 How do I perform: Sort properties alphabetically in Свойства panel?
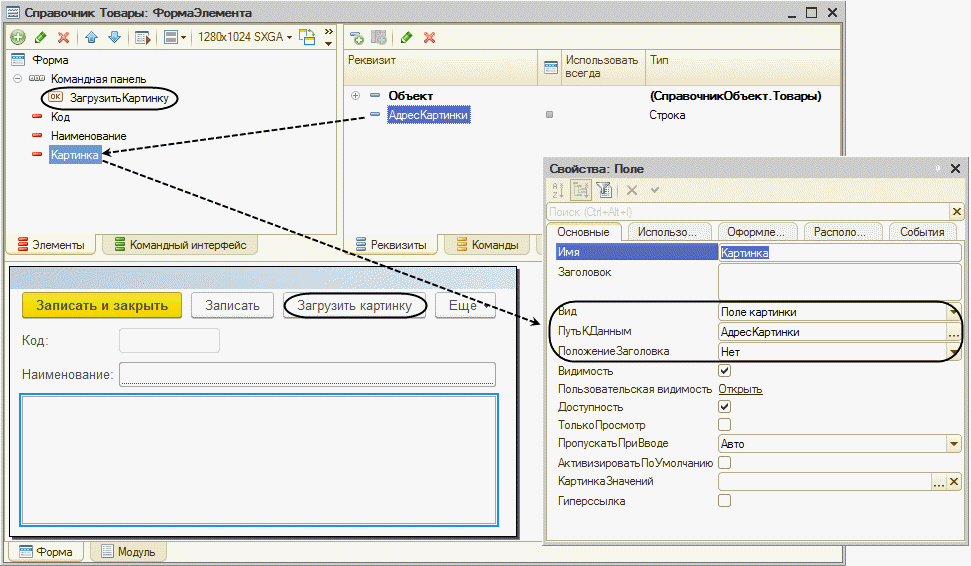pos(557,190)
